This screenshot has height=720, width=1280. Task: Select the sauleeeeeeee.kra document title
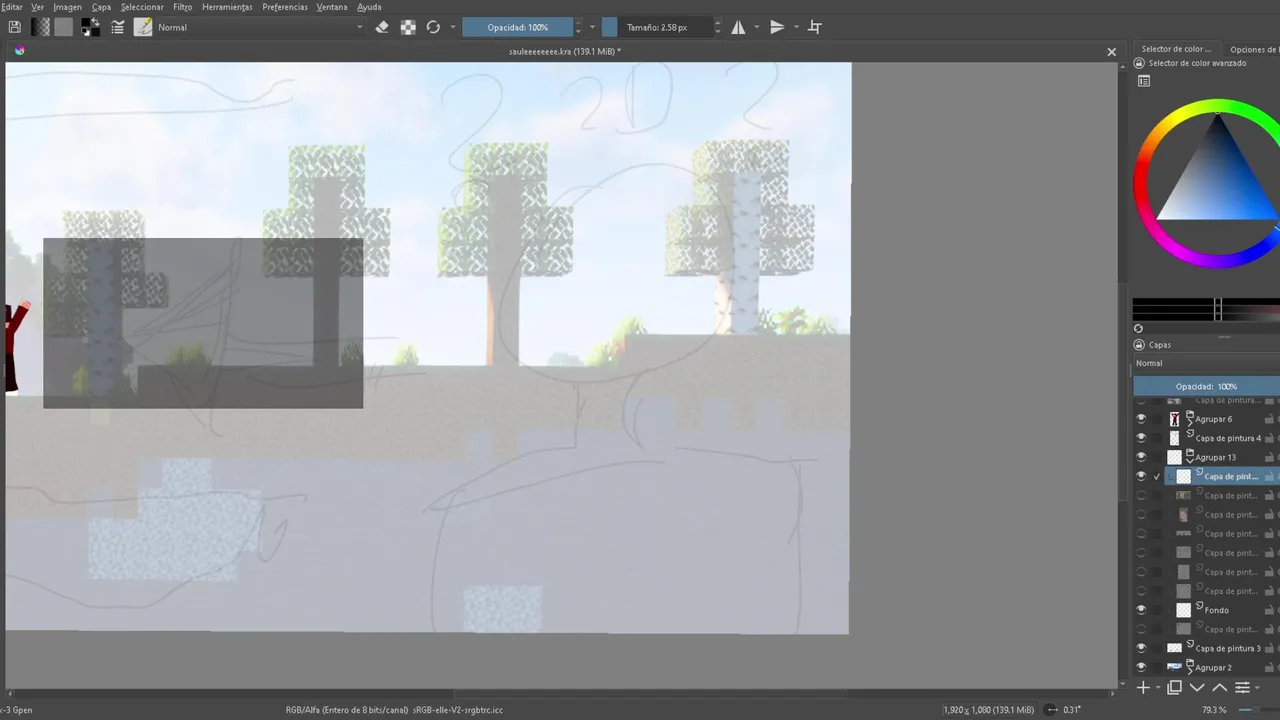(x=564, y=51)
